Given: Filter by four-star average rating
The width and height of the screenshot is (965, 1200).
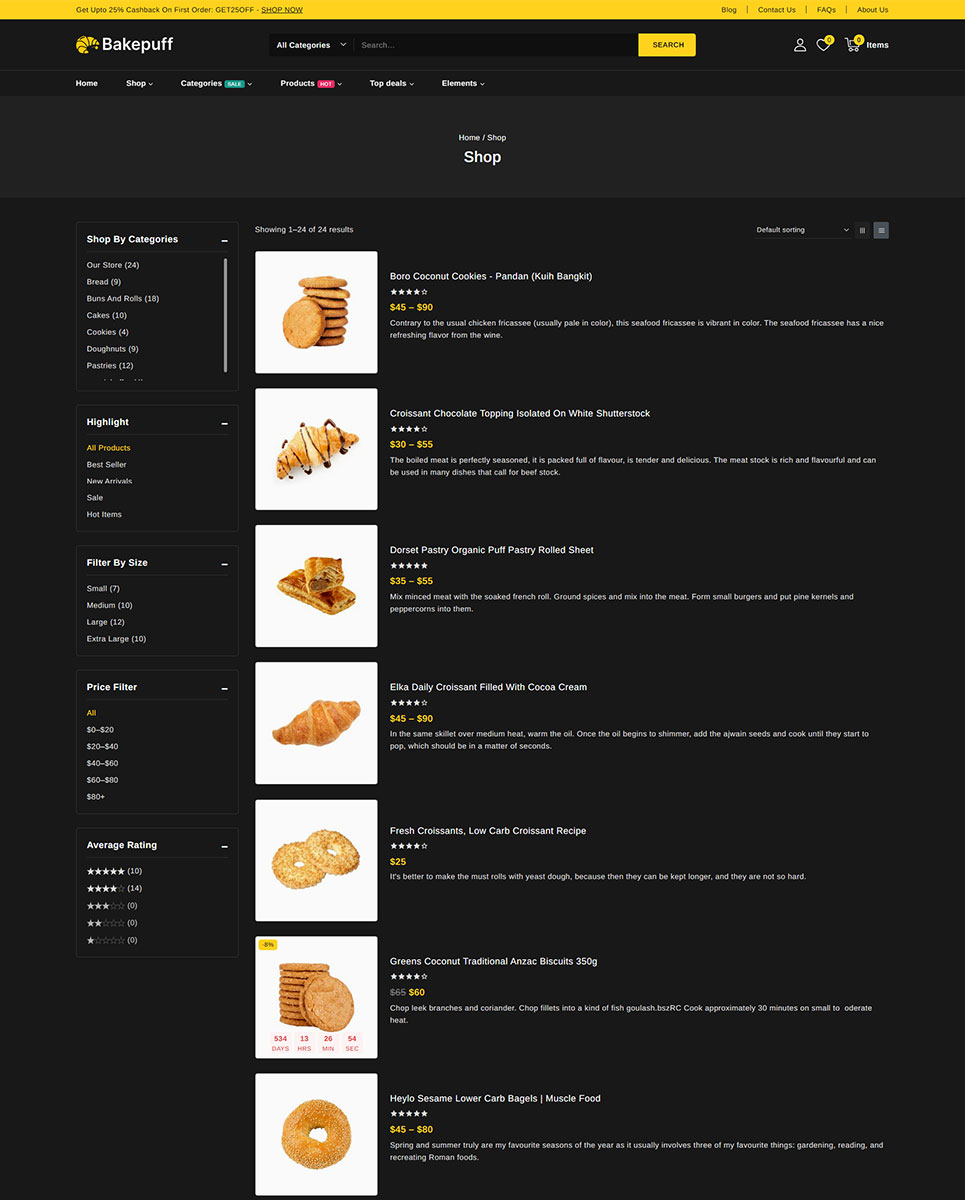Looking at the screenshot, I should pyautogui.click(x=106, y=888).
